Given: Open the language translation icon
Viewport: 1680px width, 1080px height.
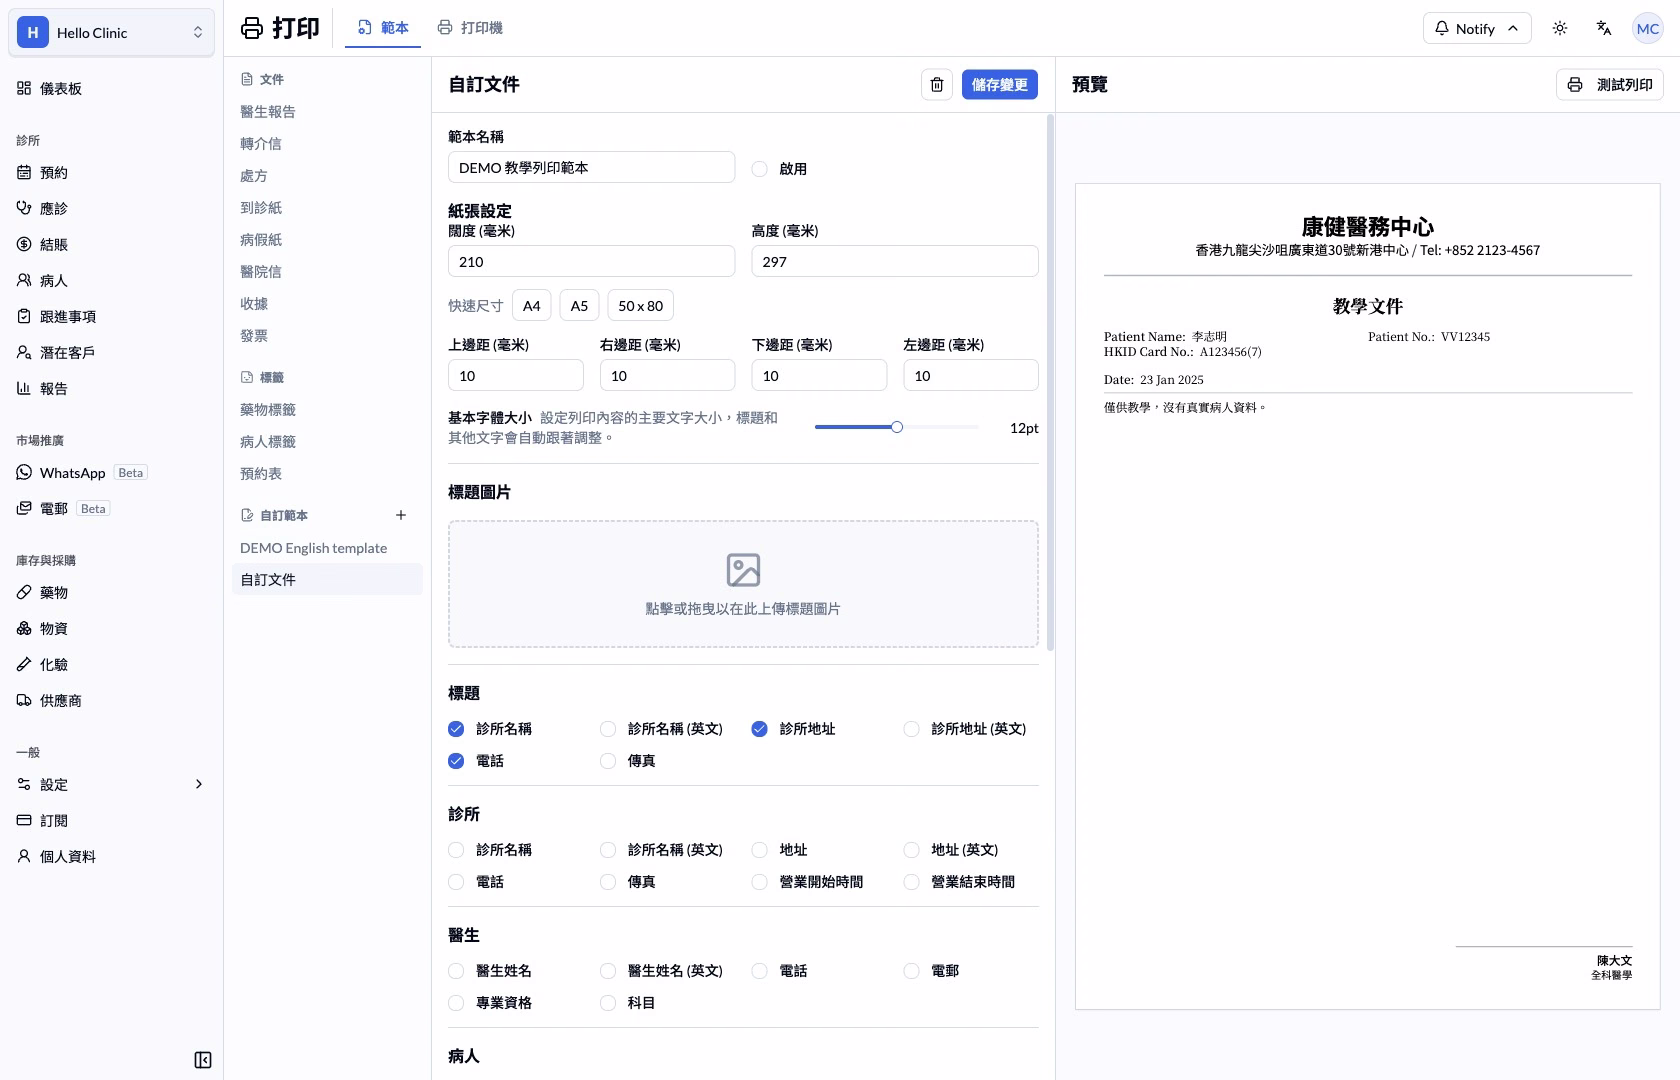Looking at the screenshot, I should pyautogui.click(x=1604, y=28).
